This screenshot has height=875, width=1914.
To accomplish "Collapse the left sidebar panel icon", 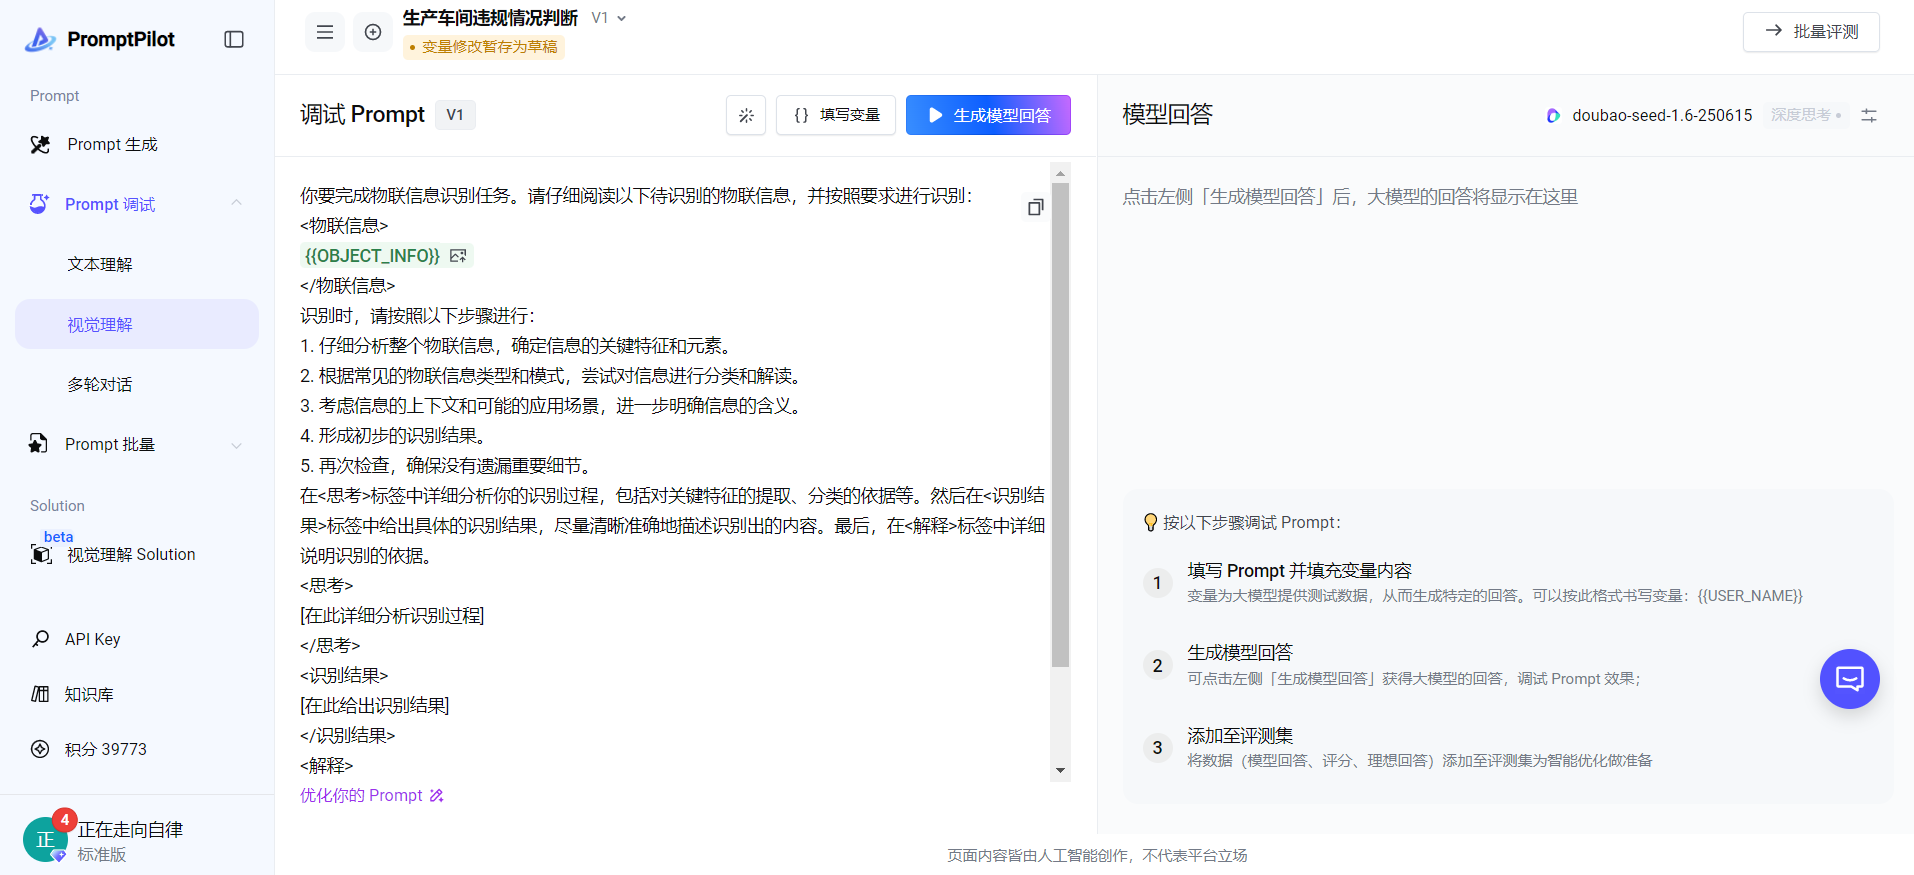I will (x=234, y=39).
